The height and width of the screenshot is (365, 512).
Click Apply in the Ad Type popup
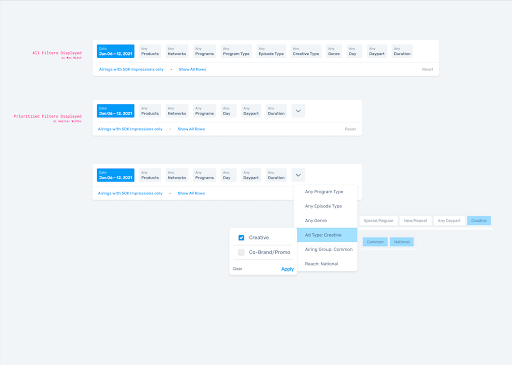287,269
